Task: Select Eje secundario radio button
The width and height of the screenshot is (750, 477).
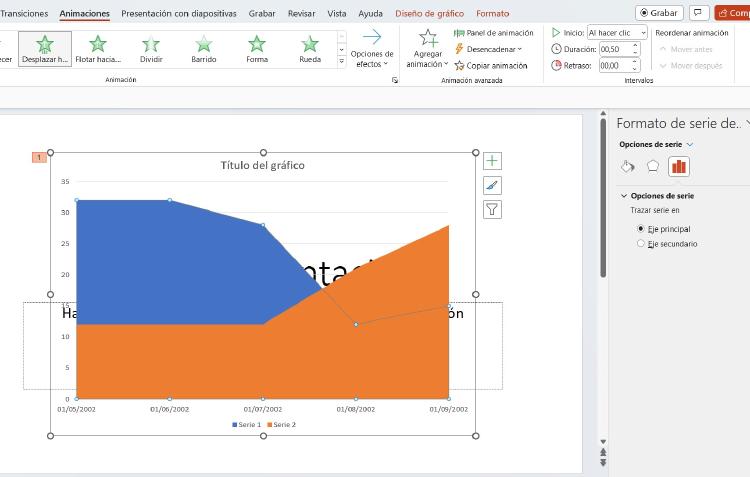Action: pos(641,244)
